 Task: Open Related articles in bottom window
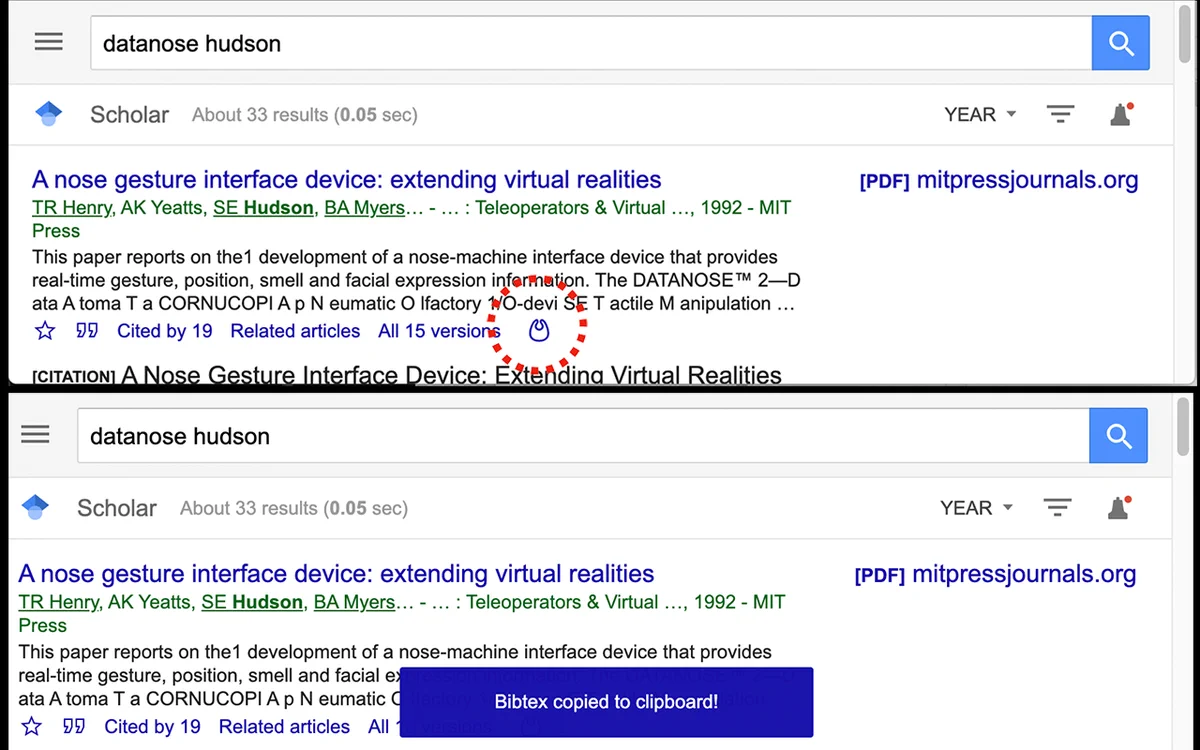[284, 726]
